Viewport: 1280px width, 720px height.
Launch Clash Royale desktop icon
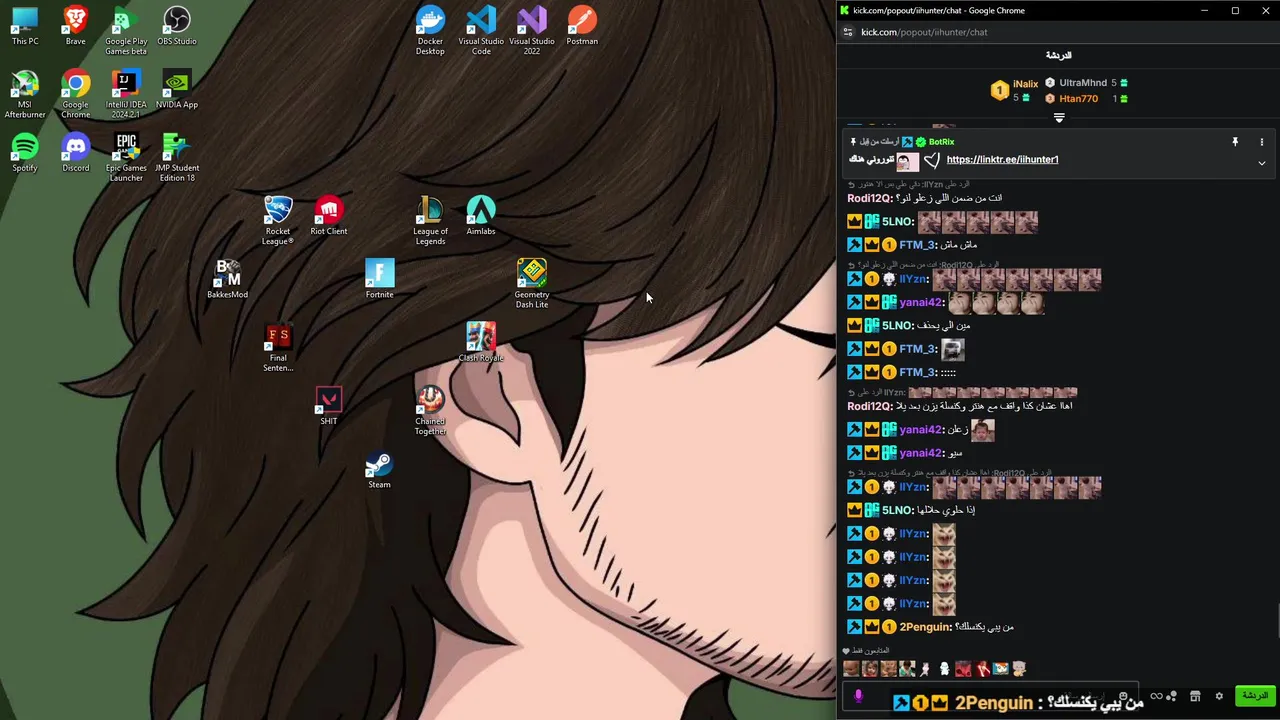click(x=481, y=342)
